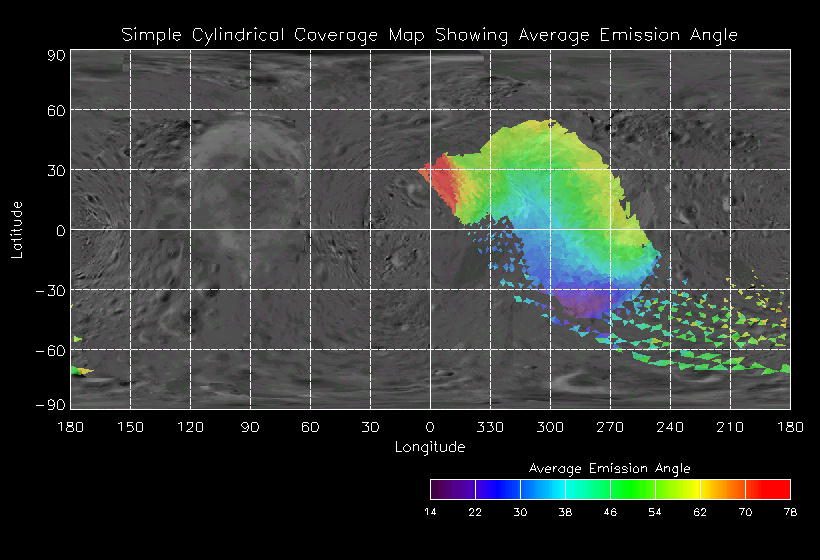This screenshot has width=820, height=560.
Task: Click the longitude tick label '150'
Action: pos(130,427)
